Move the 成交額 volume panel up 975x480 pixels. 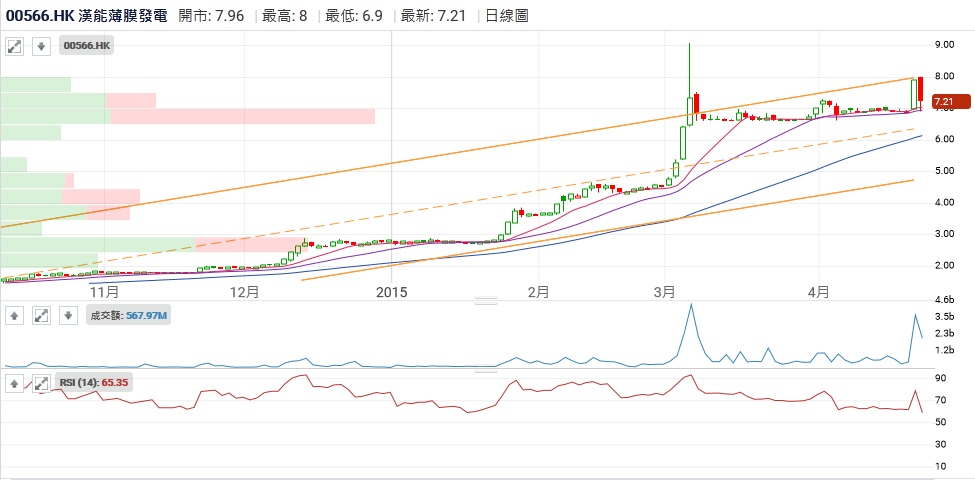coord(15,316)
